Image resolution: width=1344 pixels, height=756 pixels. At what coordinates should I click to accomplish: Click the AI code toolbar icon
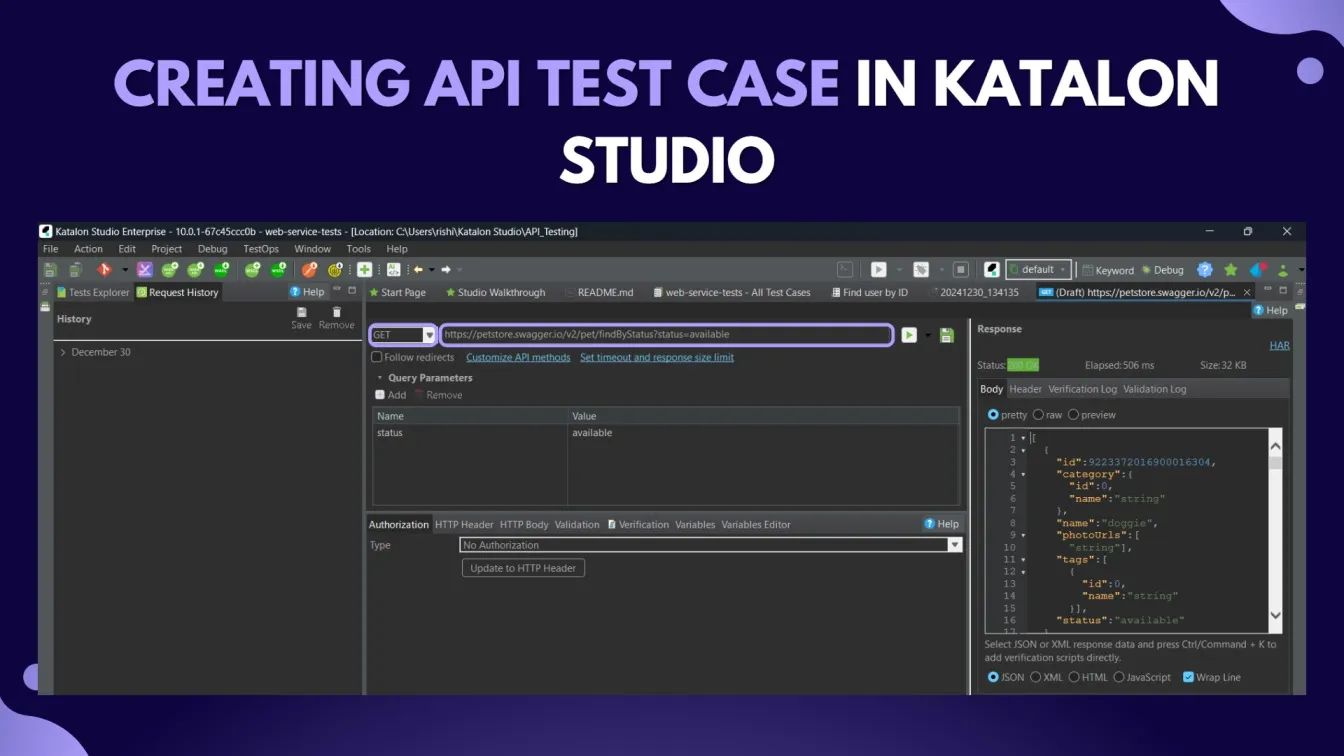[393, 270]
